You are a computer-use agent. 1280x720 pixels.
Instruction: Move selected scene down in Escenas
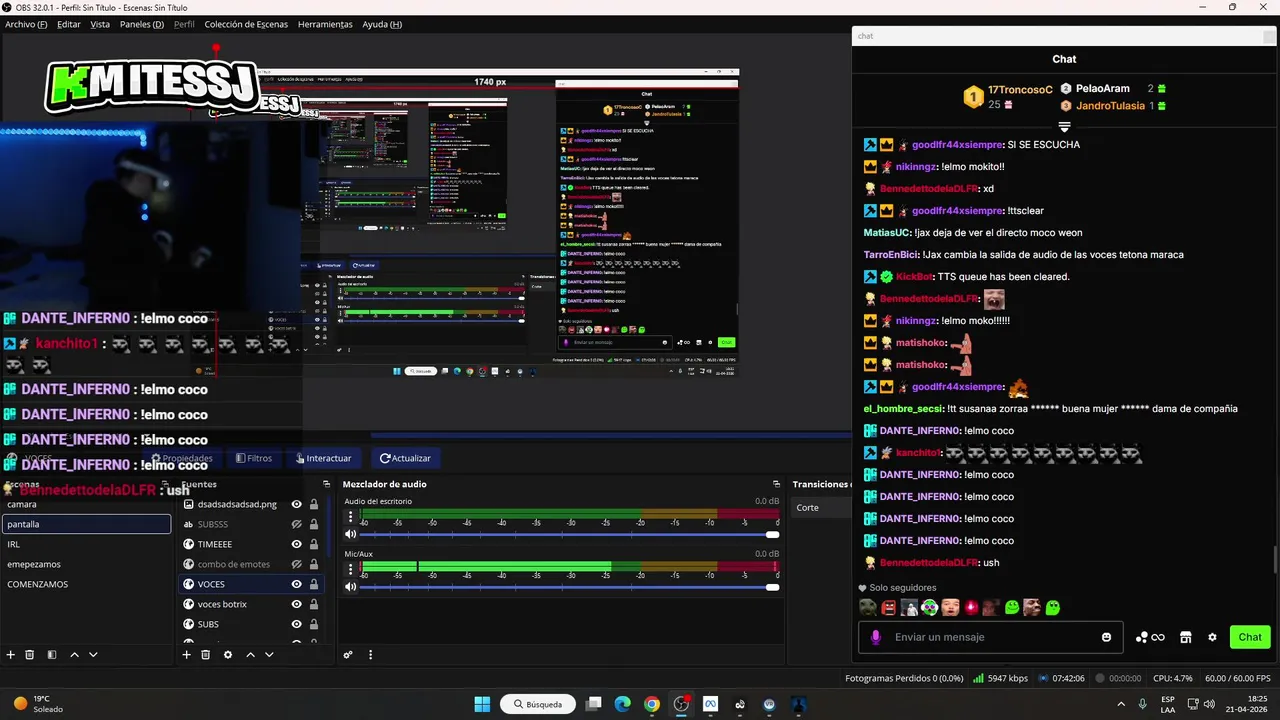[x=93, y=655]
